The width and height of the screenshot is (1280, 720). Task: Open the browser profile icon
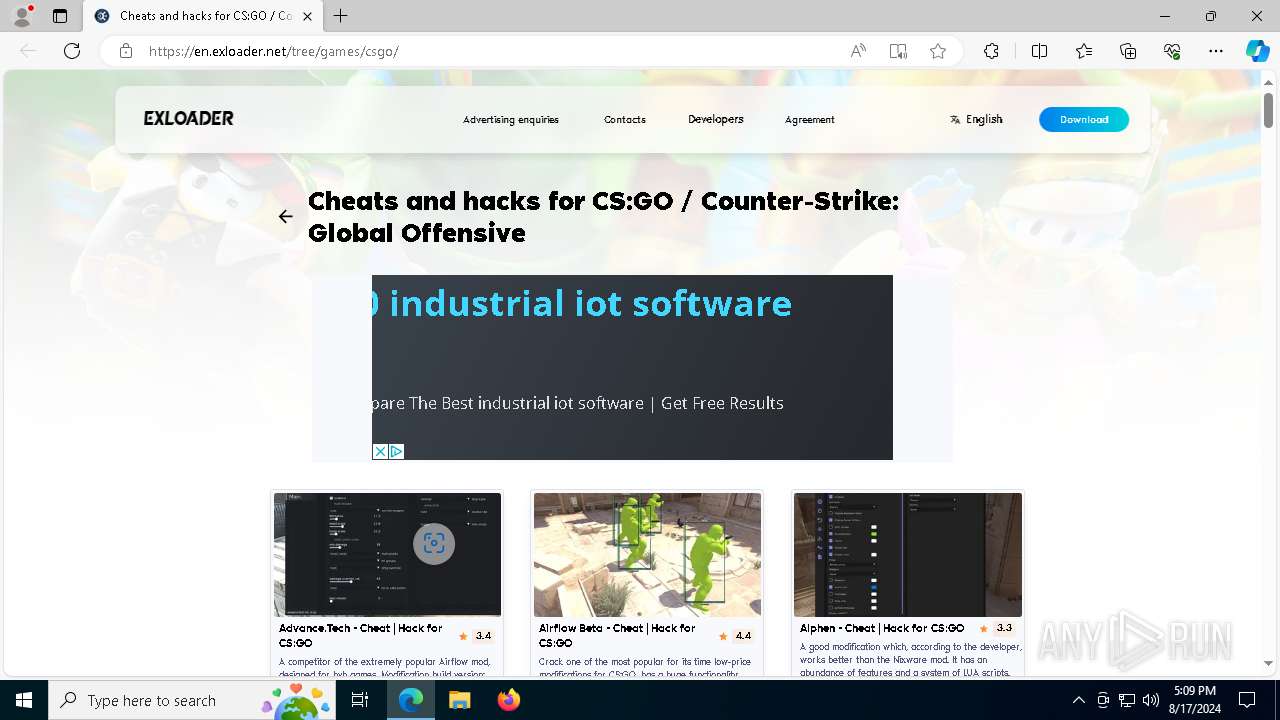[22, 16]
